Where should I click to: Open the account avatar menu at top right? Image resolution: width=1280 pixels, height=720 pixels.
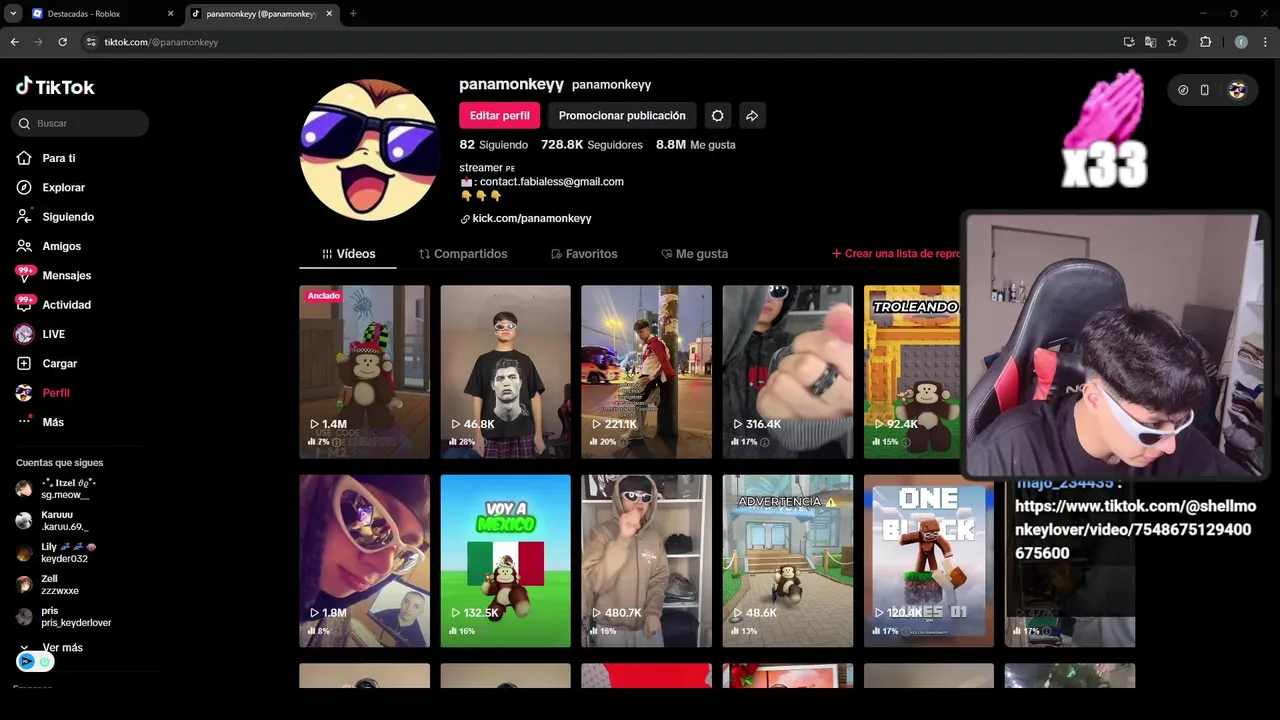[1237, 90]
